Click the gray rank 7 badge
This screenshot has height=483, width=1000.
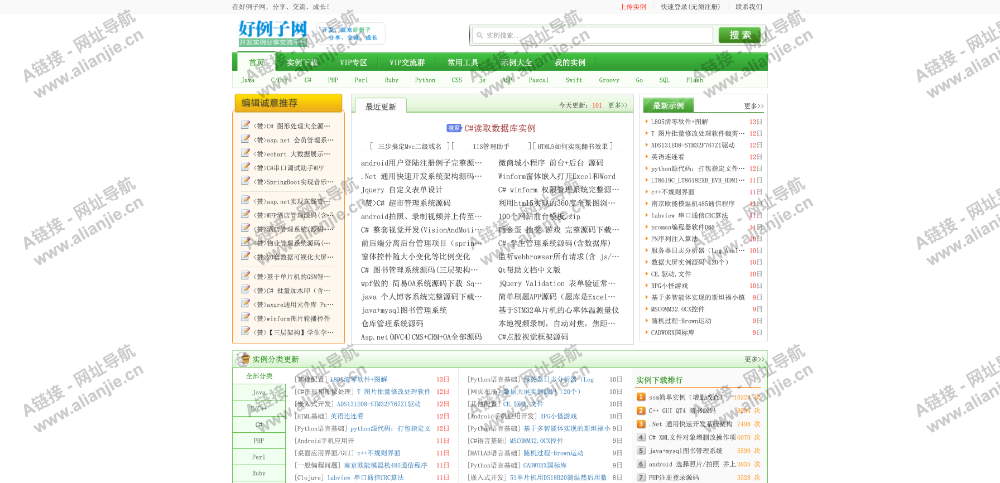(642, 477)
